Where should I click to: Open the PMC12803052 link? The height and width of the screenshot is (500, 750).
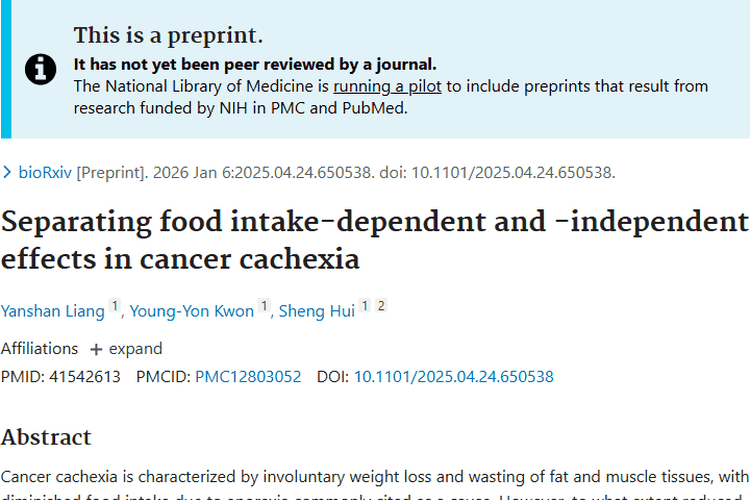[248, 377]
